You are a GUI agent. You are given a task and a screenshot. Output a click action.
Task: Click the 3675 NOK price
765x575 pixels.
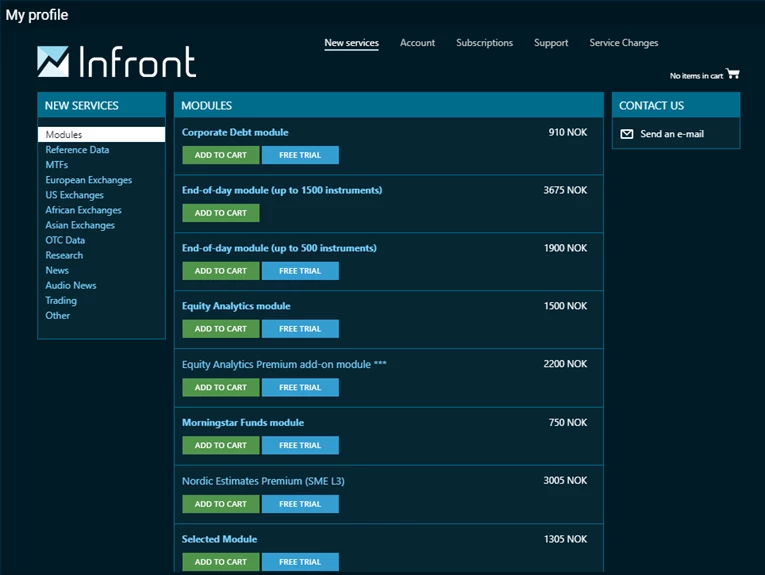(565, 191)
